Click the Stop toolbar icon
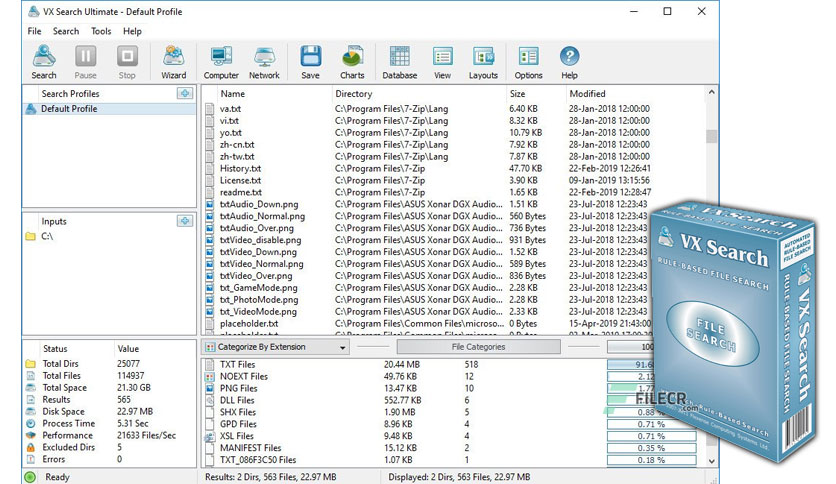 click(127, 62)
